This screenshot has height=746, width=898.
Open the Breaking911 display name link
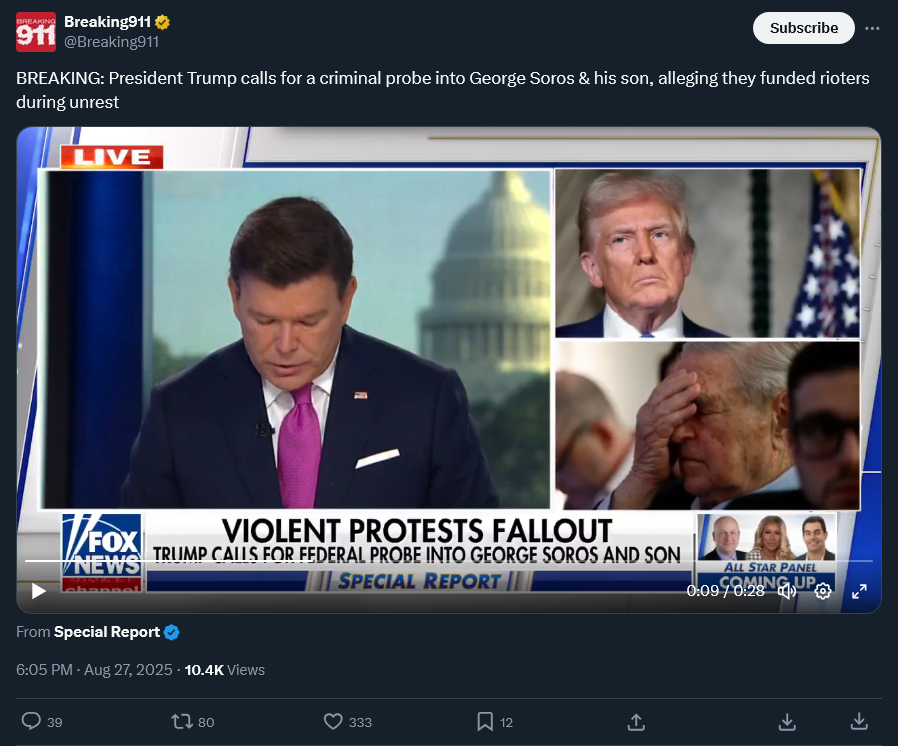[107, 21]
